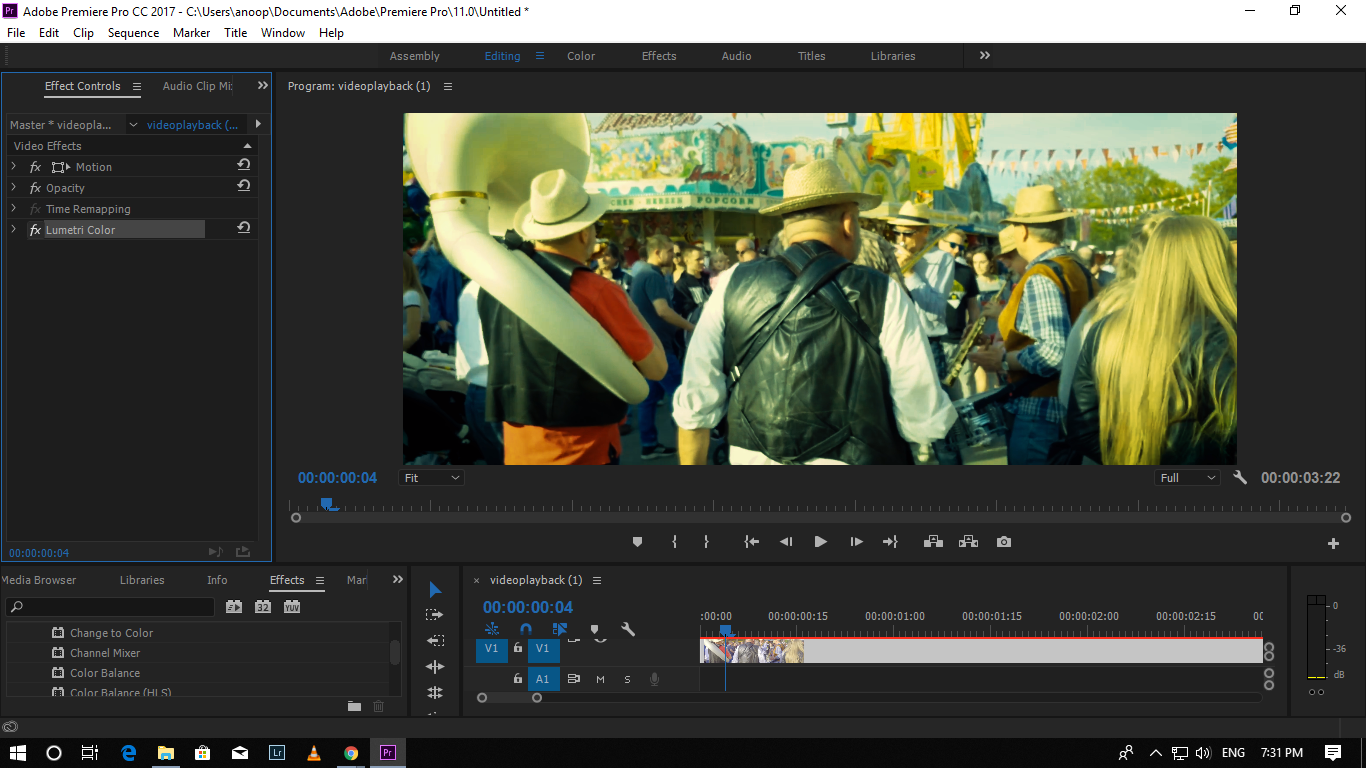Viewport: 1366px width, 768px height.
Task: Expand Time Remapping properties
Action: (x=14, y=208)
